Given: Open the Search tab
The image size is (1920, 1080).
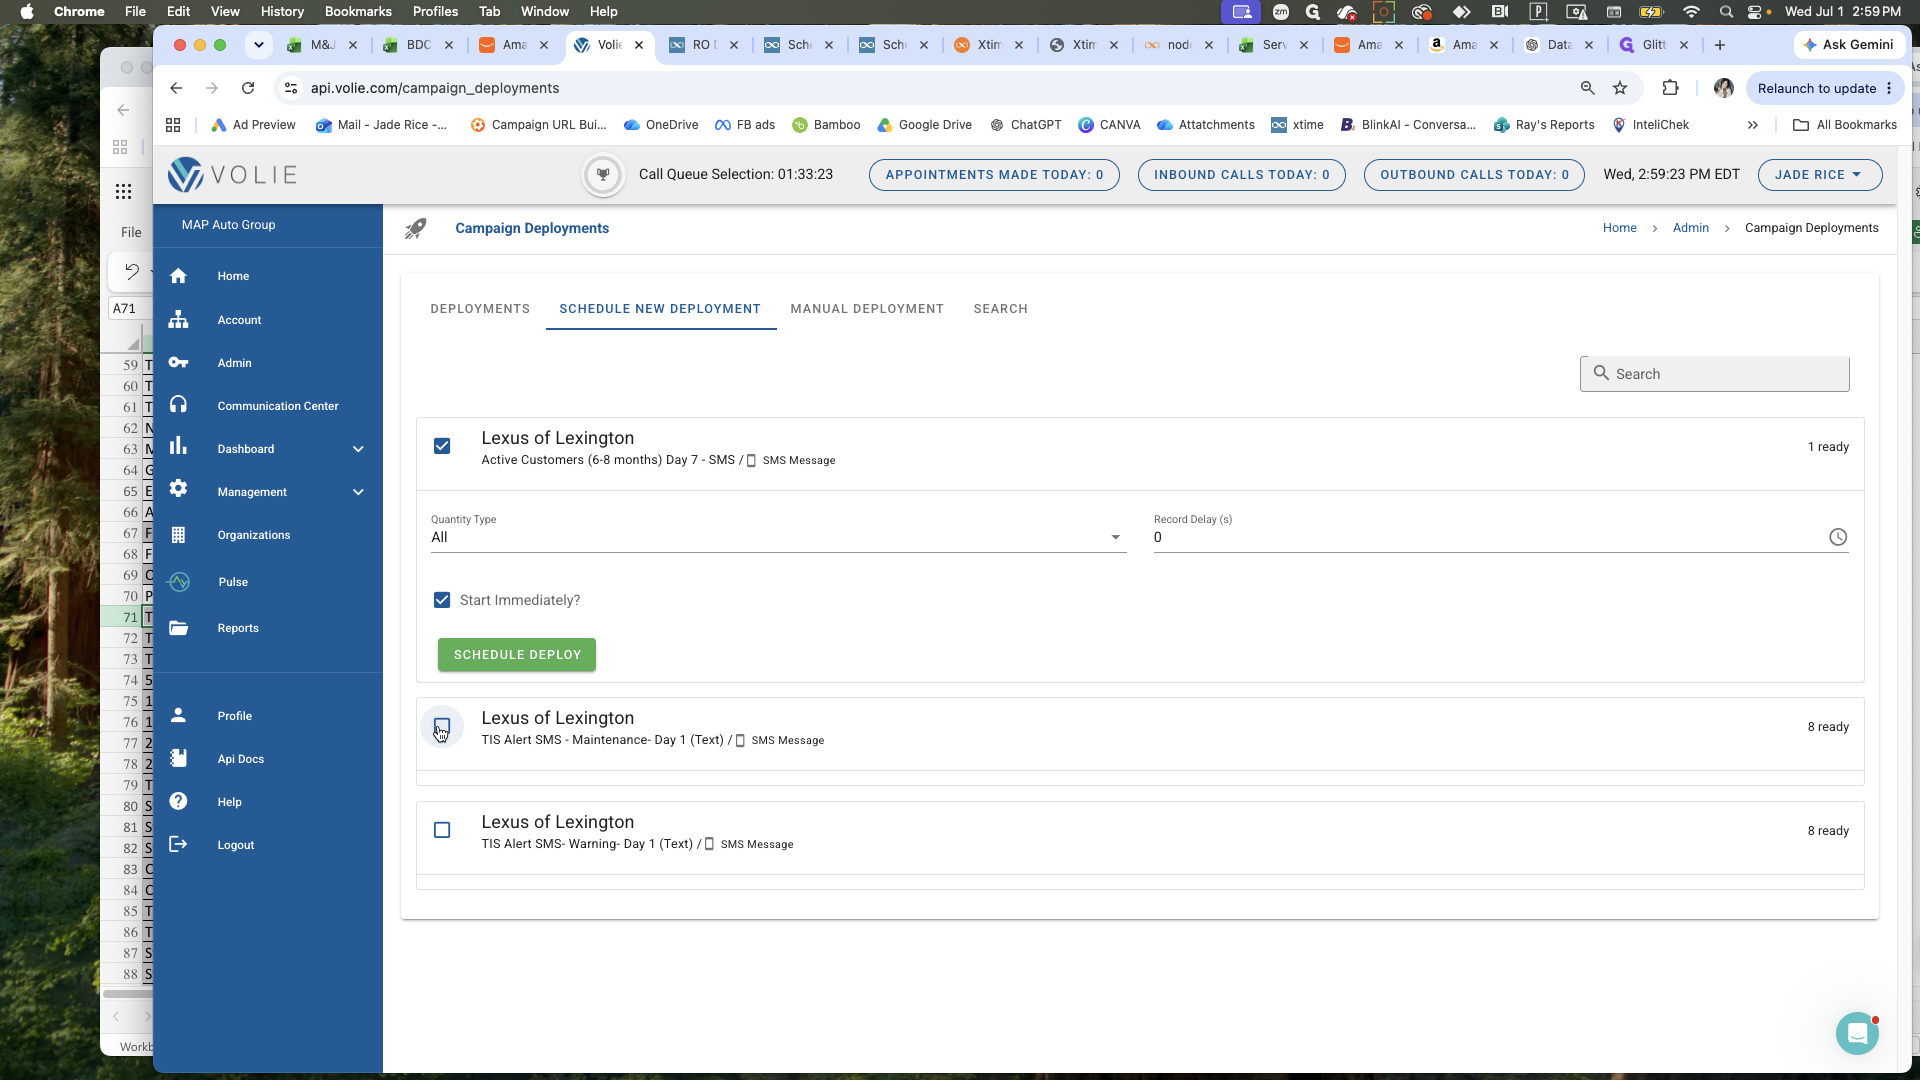Looking at the screenshot, I should pos(1000,309).
